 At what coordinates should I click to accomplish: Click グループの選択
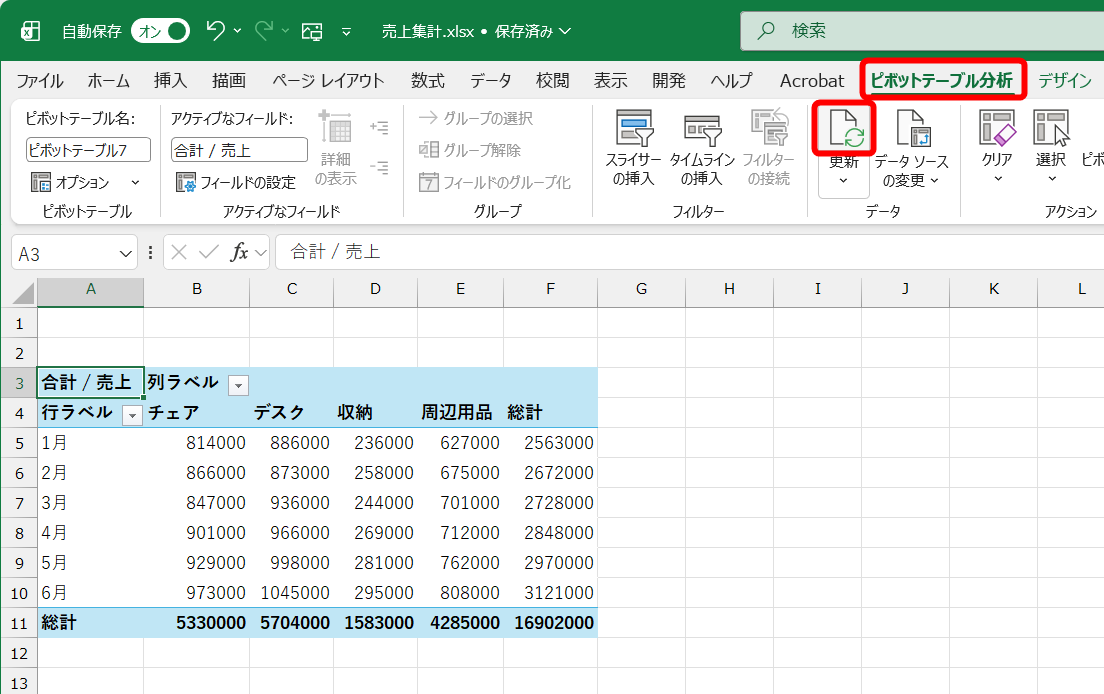pos(476,118)
